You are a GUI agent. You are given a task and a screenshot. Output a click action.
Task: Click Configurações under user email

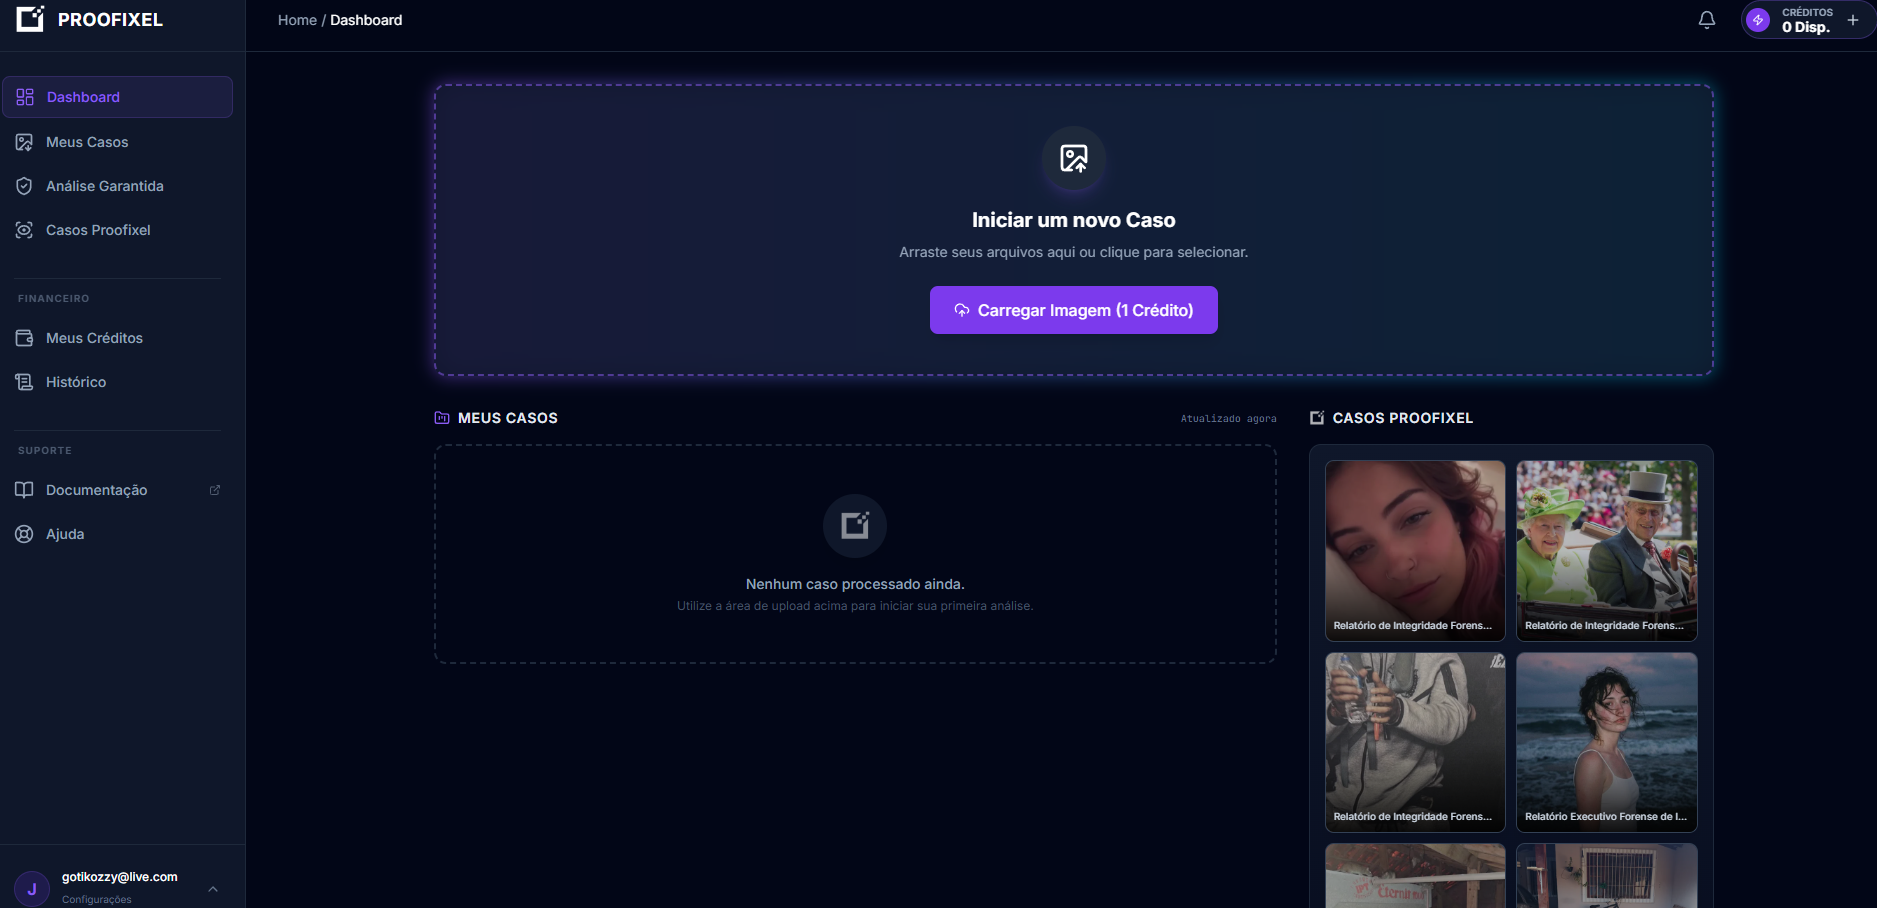click(x=96, y=899)
